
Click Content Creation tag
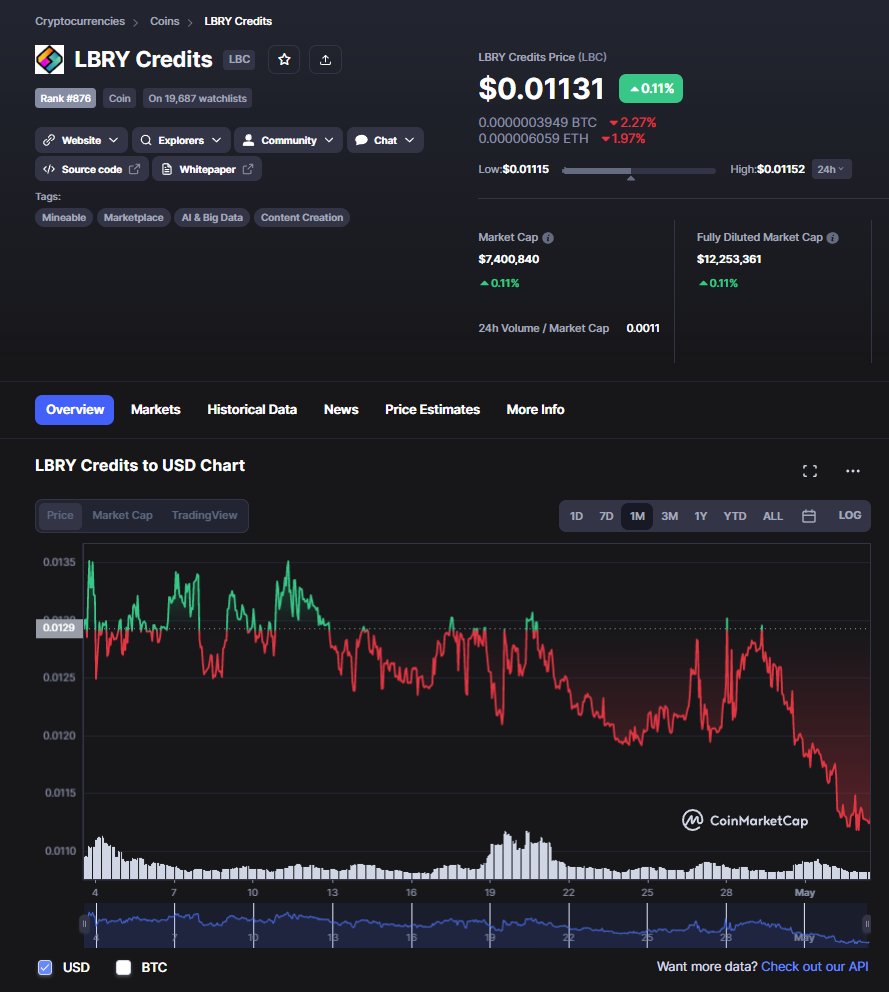coord(302,218)
